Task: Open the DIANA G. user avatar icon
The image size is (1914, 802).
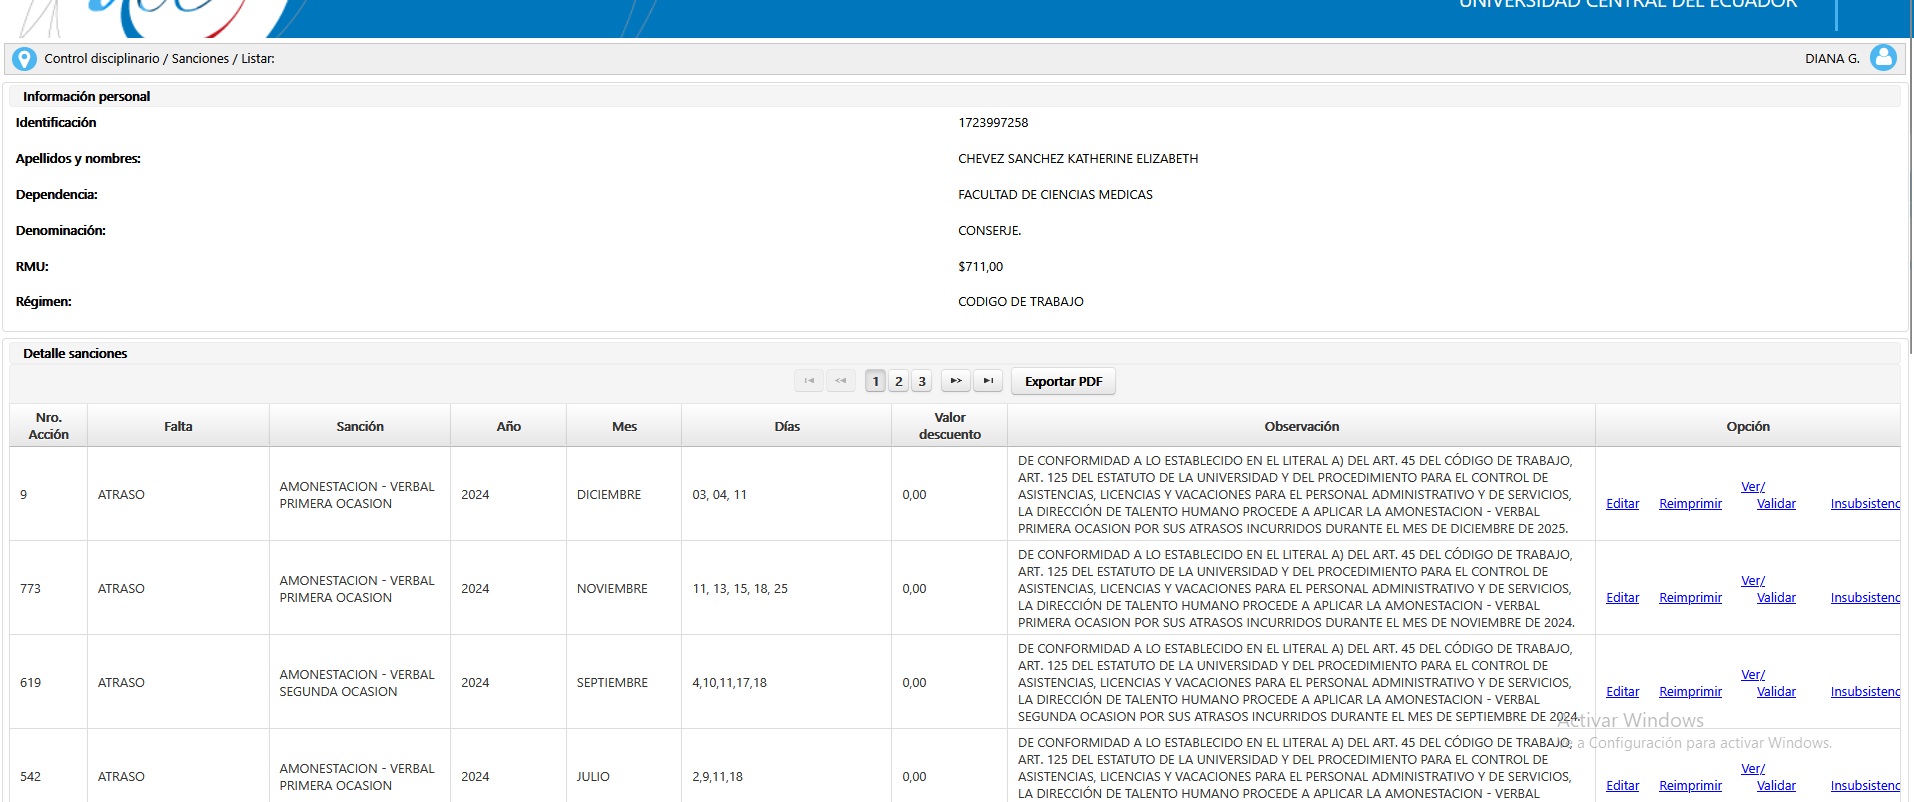Action: pos(1883,58)
